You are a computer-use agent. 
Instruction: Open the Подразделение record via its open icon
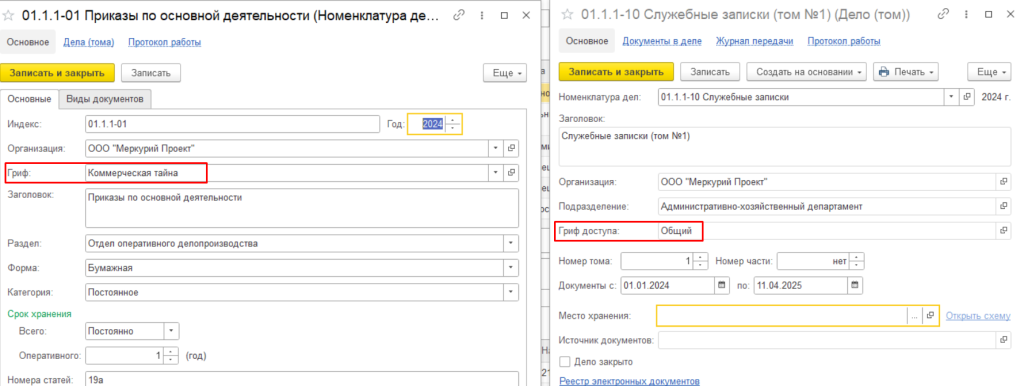coord(1003,206)
